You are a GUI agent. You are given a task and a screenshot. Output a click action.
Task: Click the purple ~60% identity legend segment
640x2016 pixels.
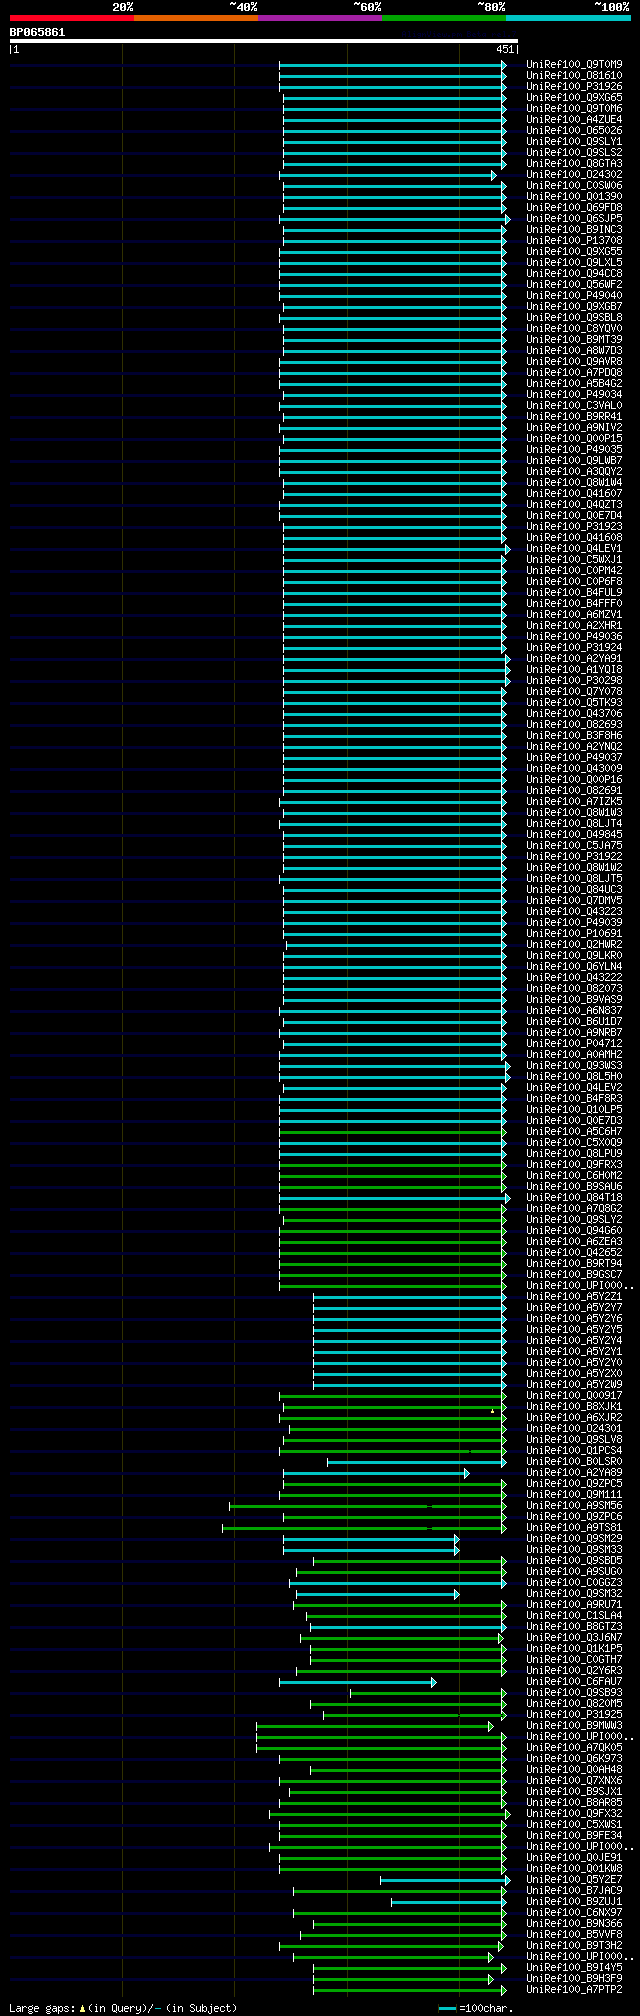coord(320,18)
